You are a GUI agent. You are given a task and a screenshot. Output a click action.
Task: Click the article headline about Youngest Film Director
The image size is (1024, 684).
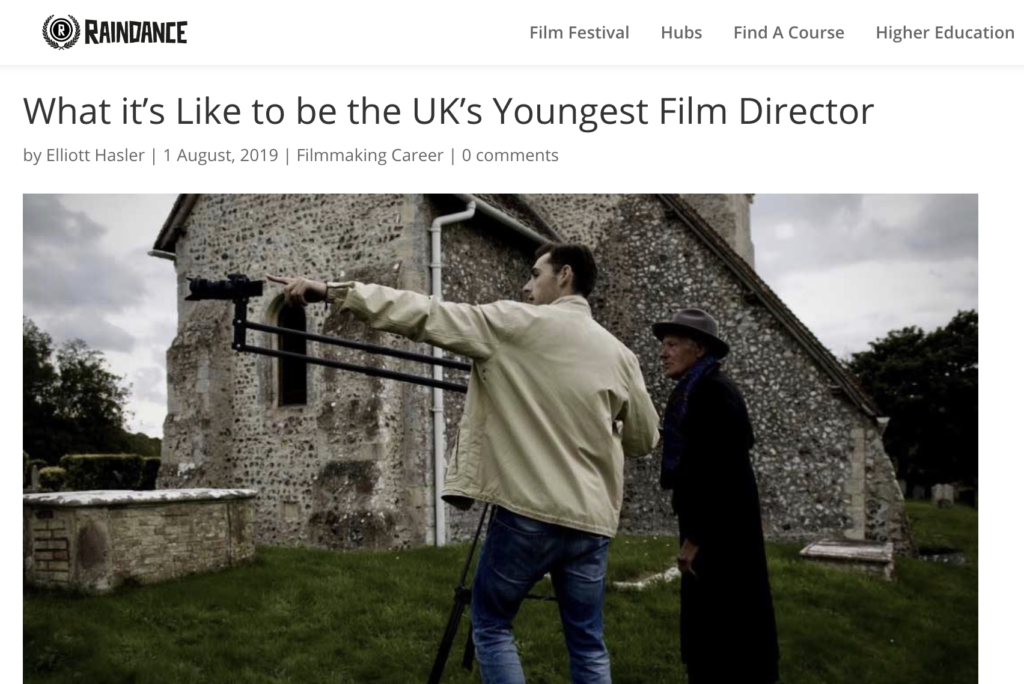(448, 111)
